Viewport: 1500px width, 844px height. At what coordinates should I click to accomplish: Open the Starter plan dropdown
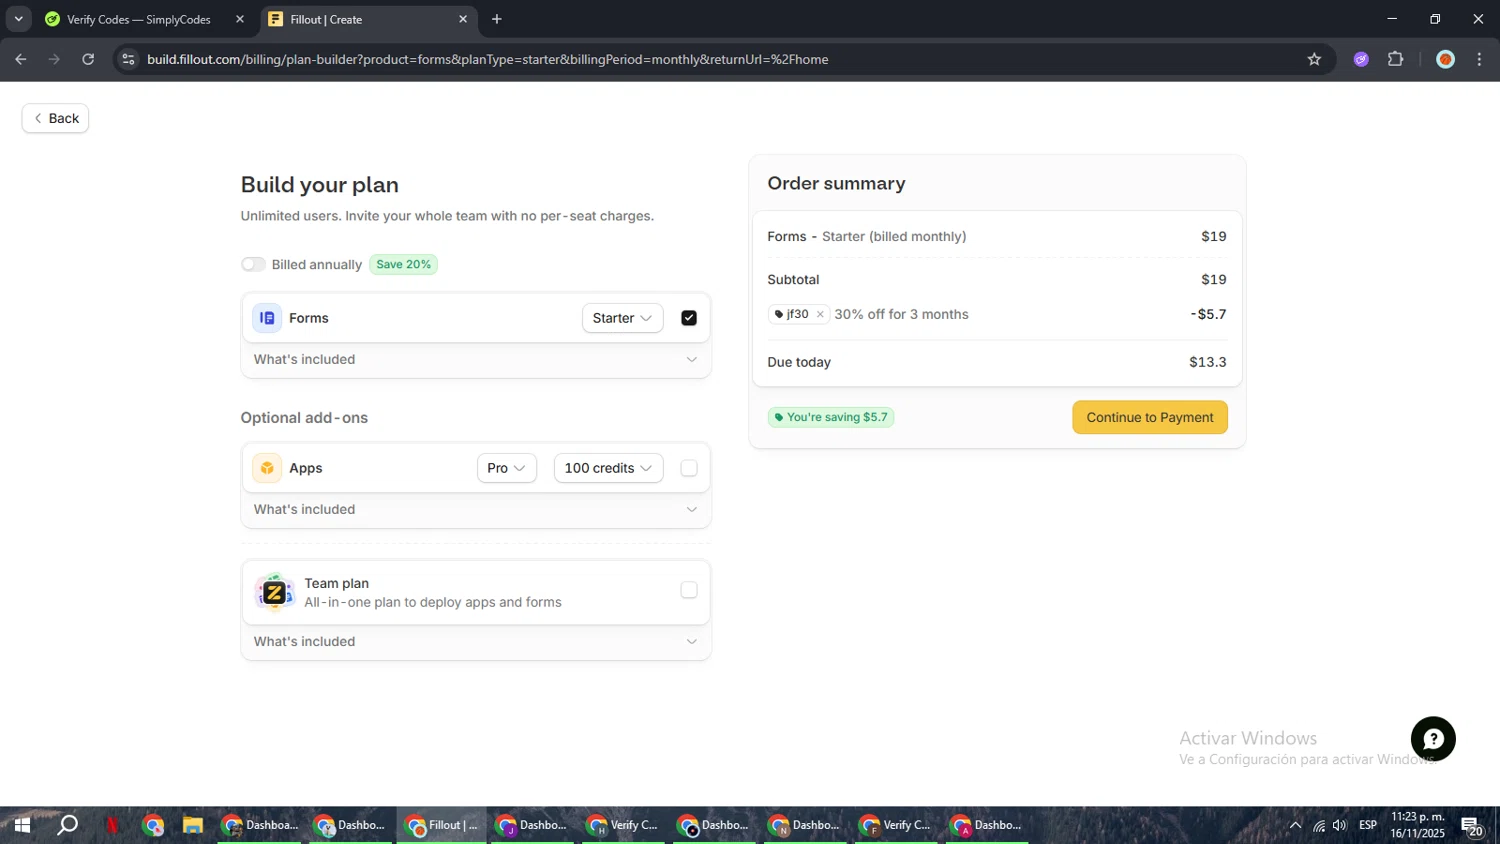[x=622, y=318]
